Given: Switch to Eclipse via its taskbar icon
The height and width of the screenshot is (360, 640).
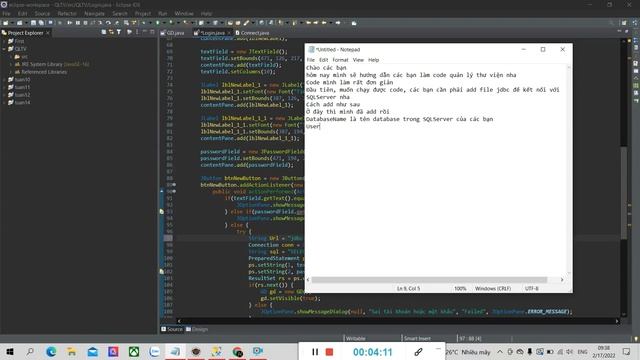Looking at the screenshot, I should tap(196, 352).
